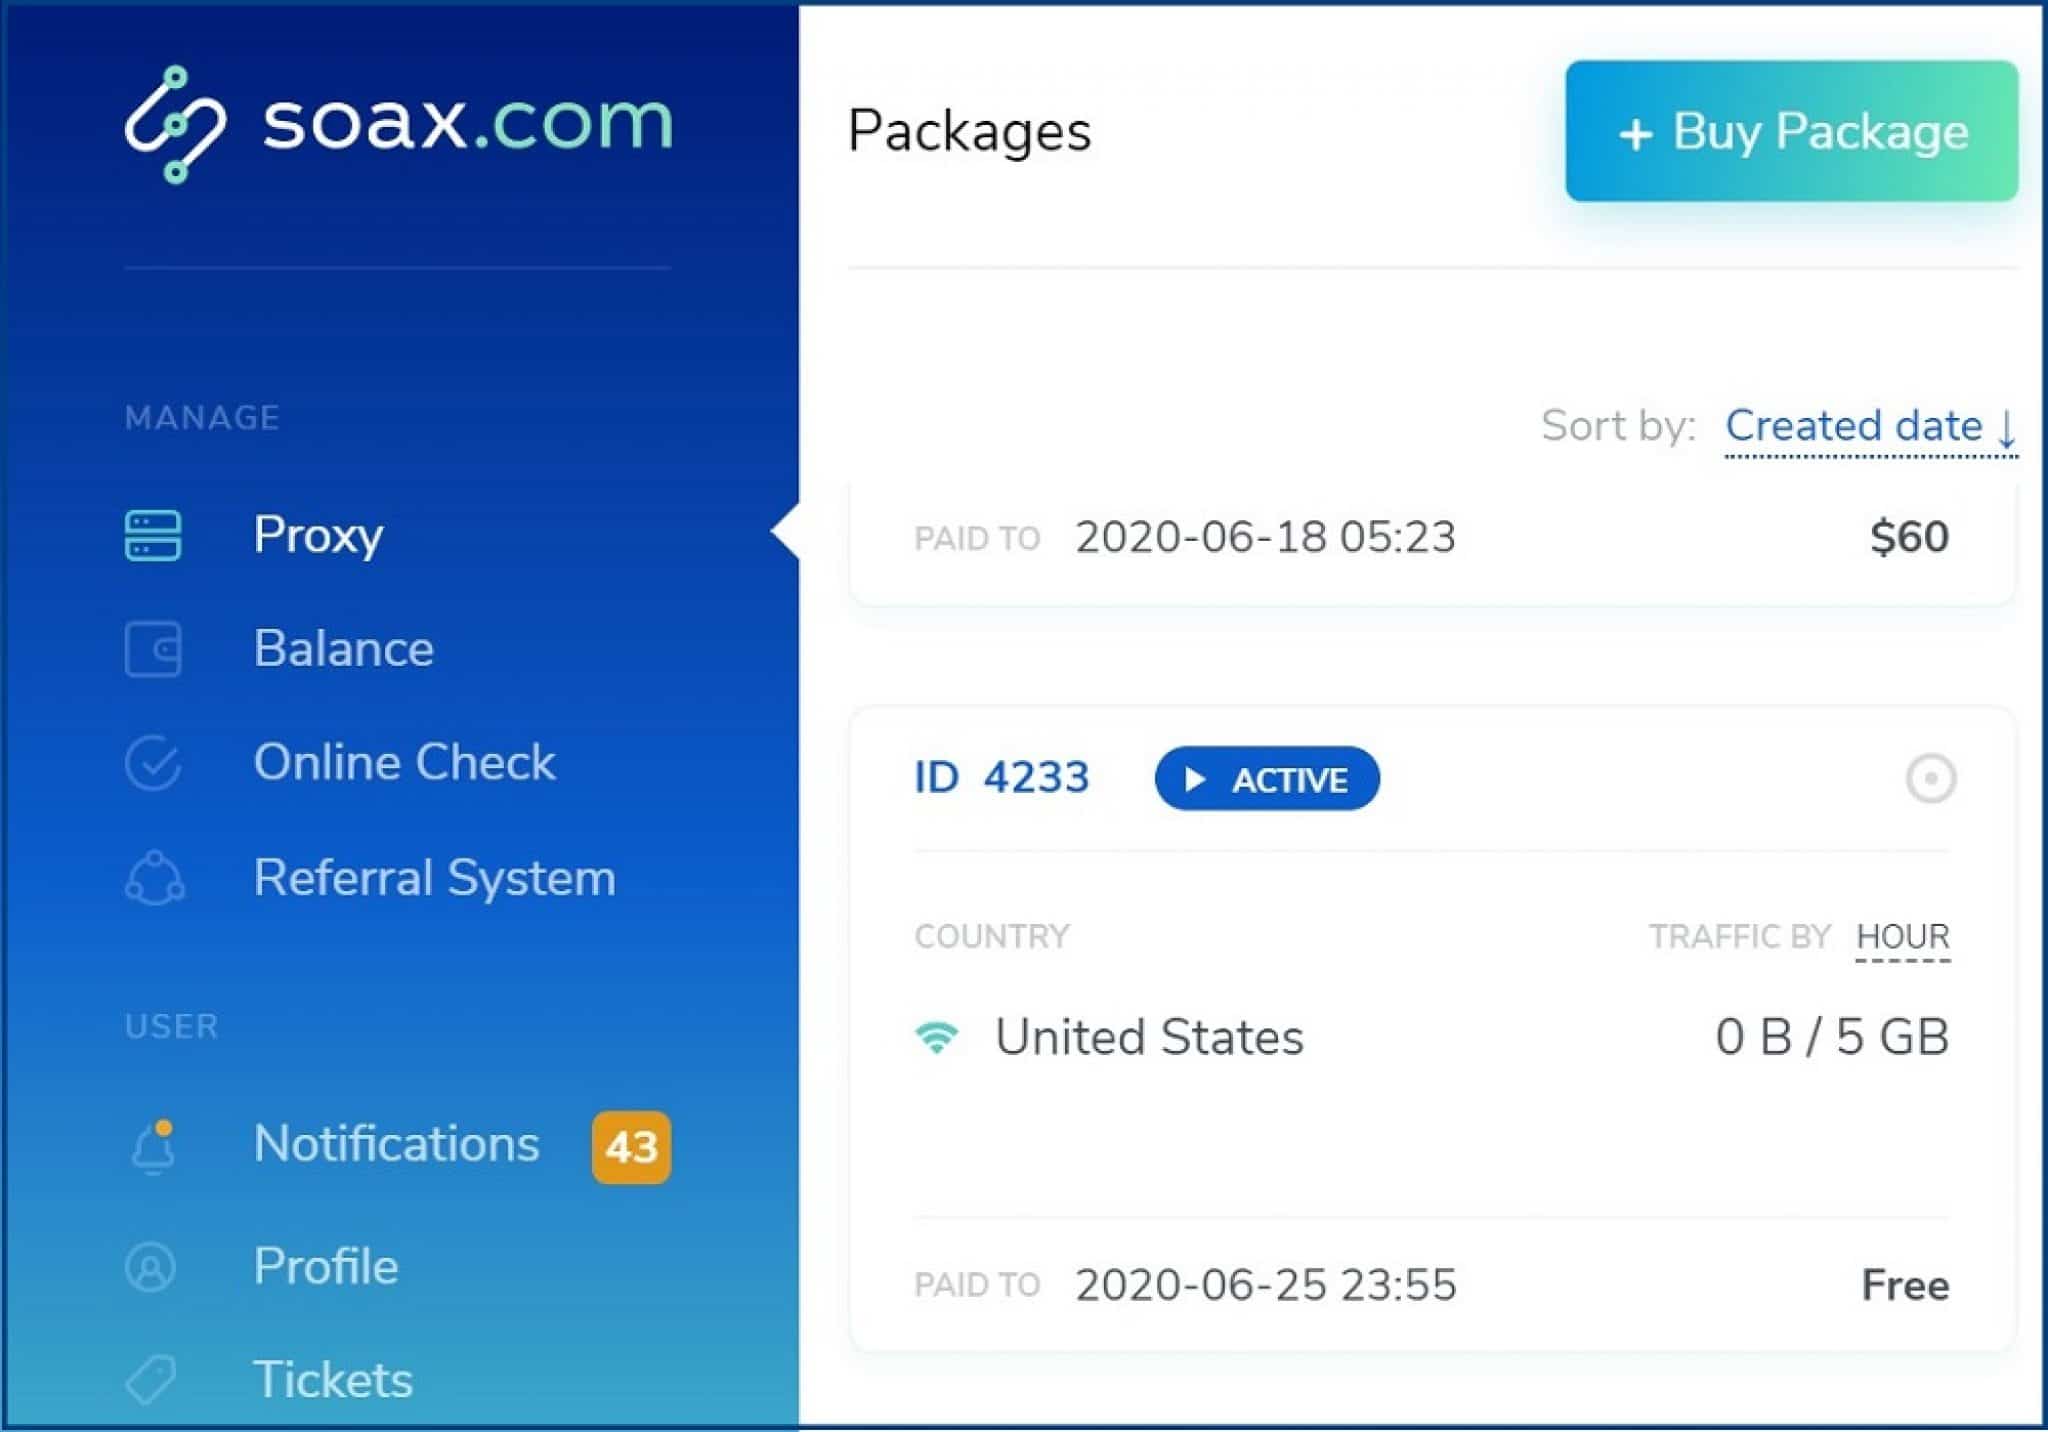The width and height of the screenshot is (2048, 1432).
Task: Click the Proxy server icon in sidebar
Action: click(x=153, y=535)
